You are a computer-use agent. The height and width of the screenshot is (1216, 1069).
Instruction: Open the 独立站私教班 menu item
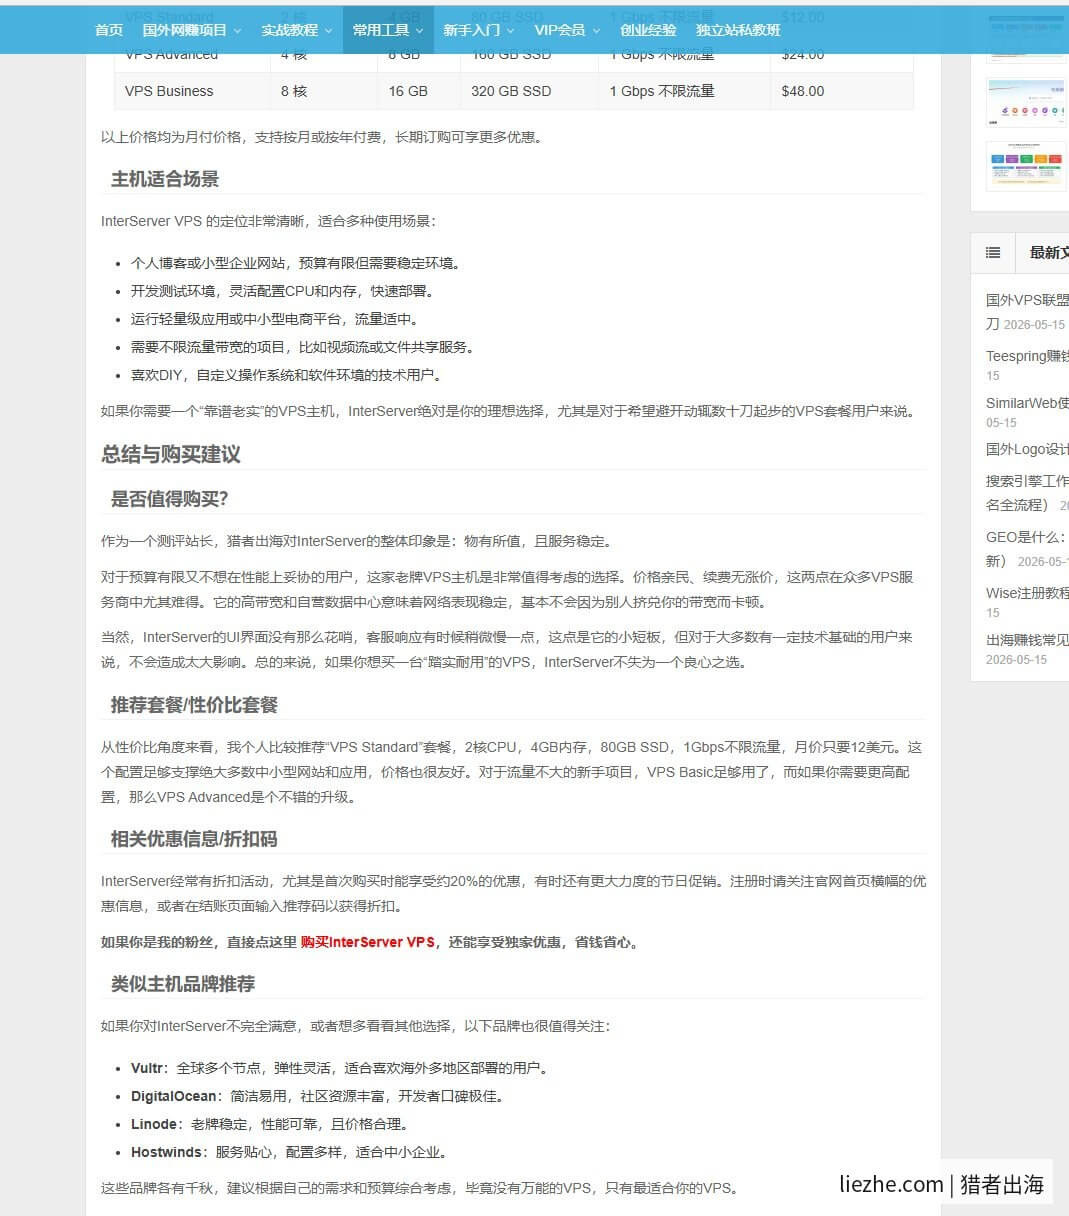738,30
